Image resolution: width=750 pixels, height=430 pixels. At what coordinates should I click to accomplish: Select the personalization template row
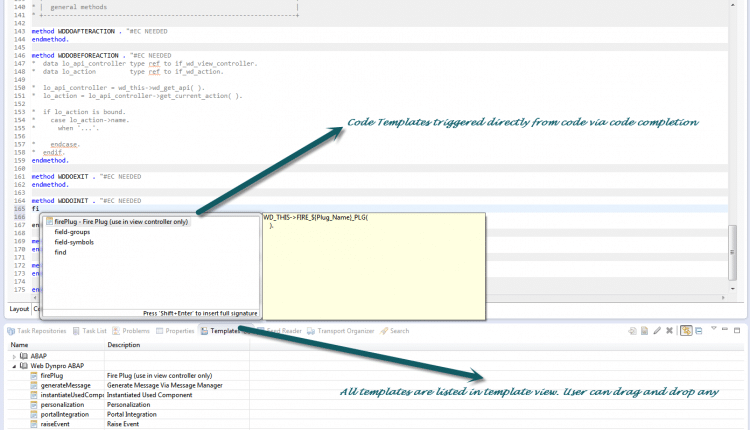point(129,405)
